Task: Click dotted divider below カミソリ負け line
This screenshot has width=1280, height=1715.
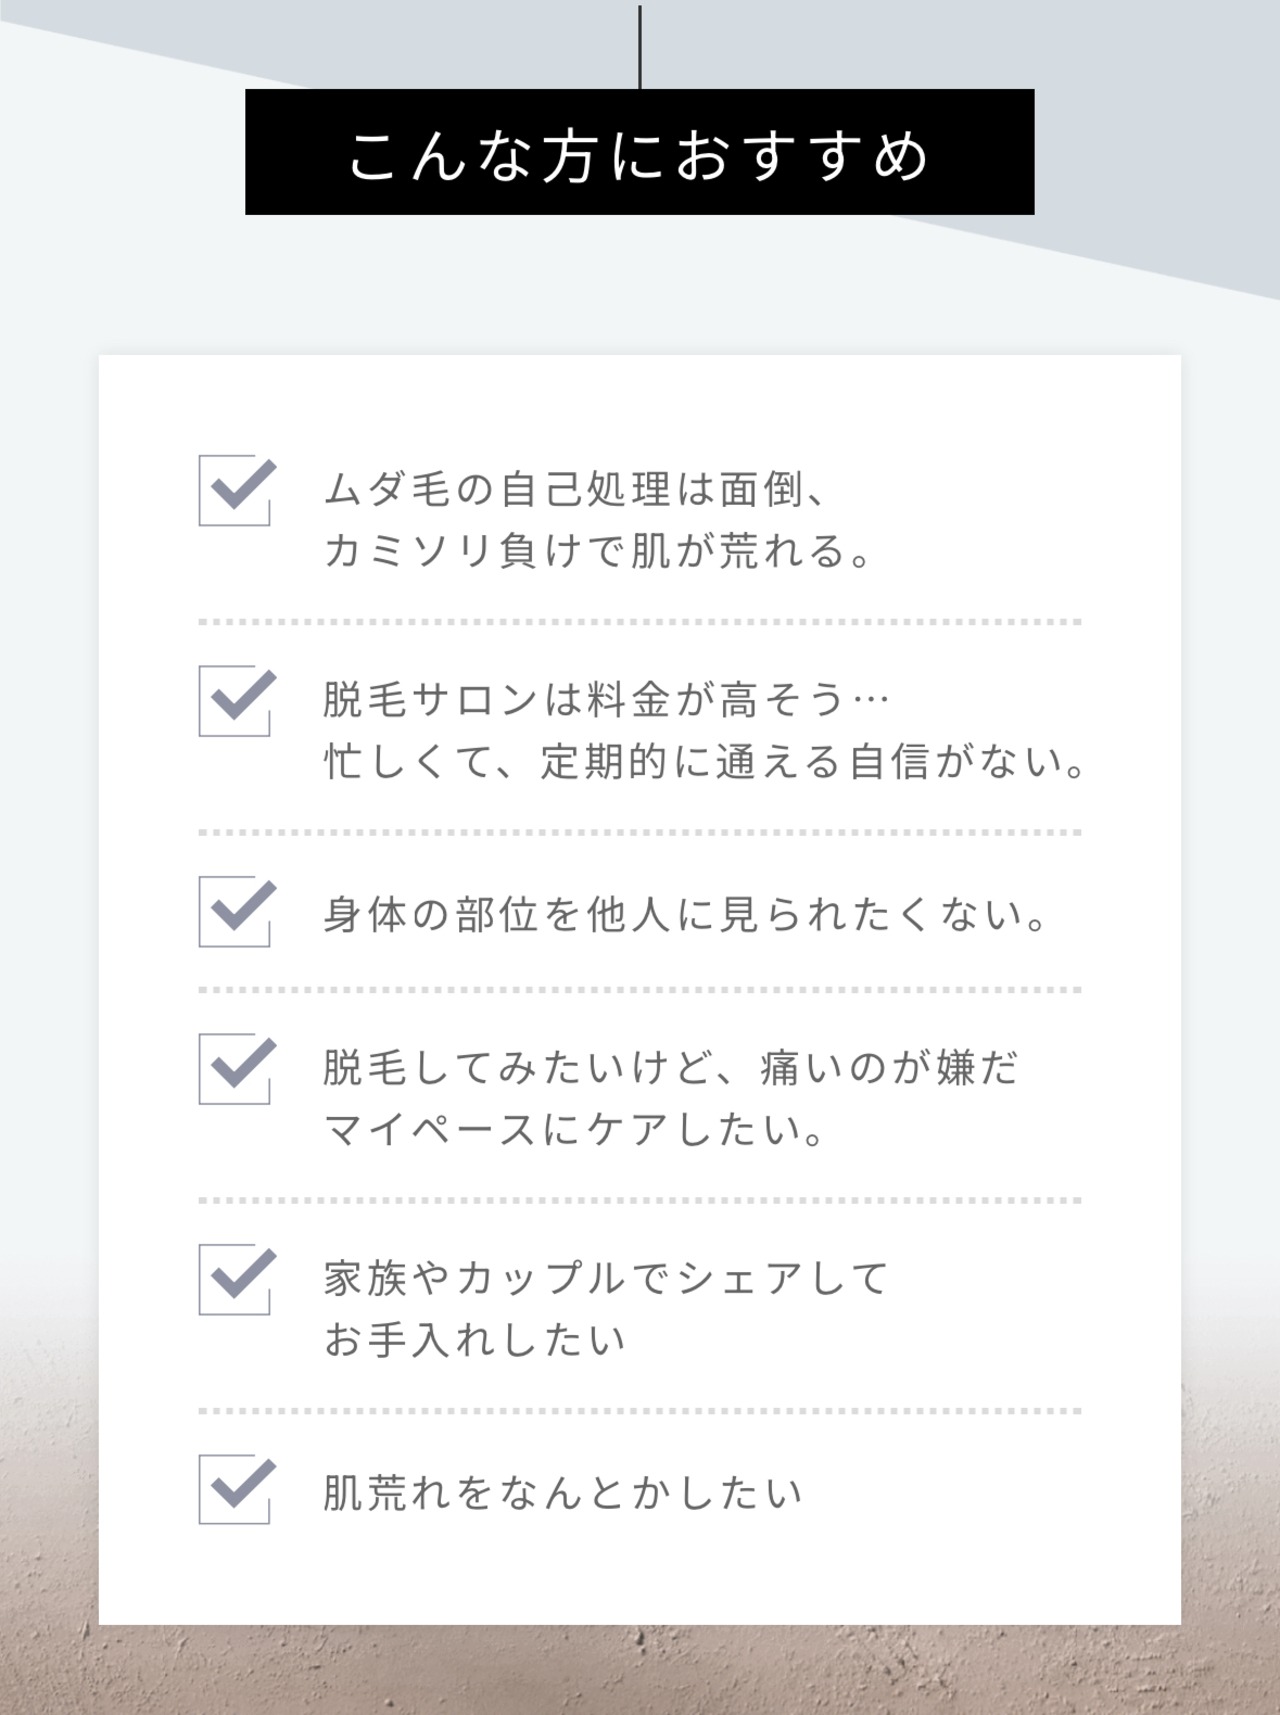Action: 640,622
